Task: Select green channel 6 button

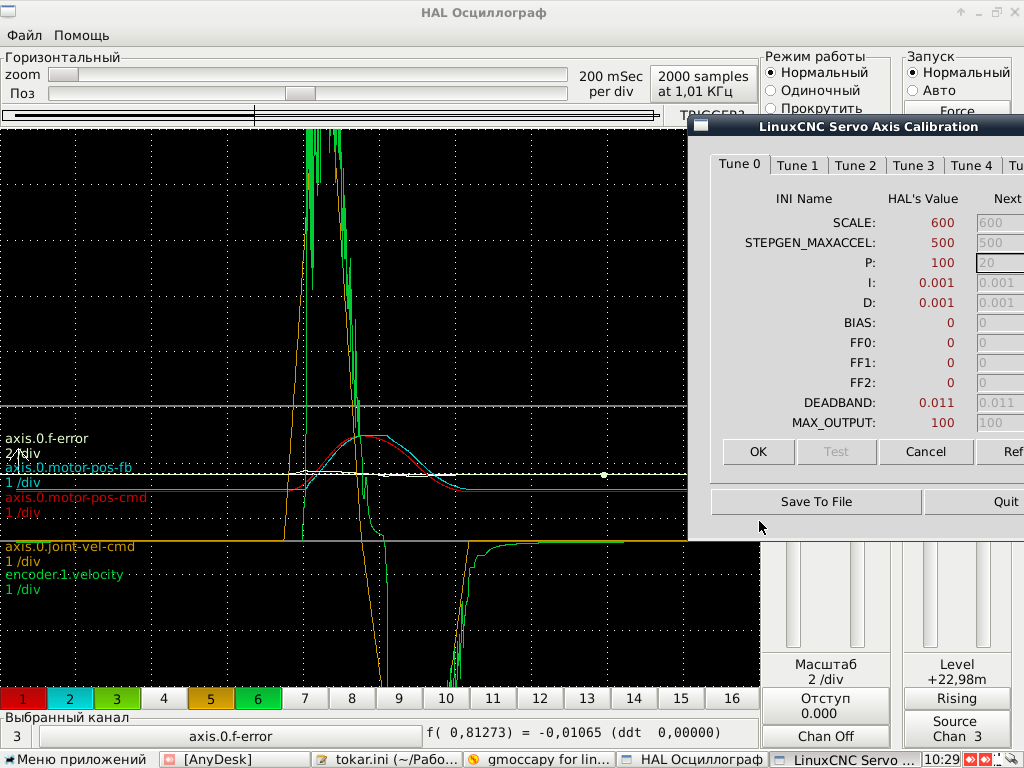Action: pos(258,699)
